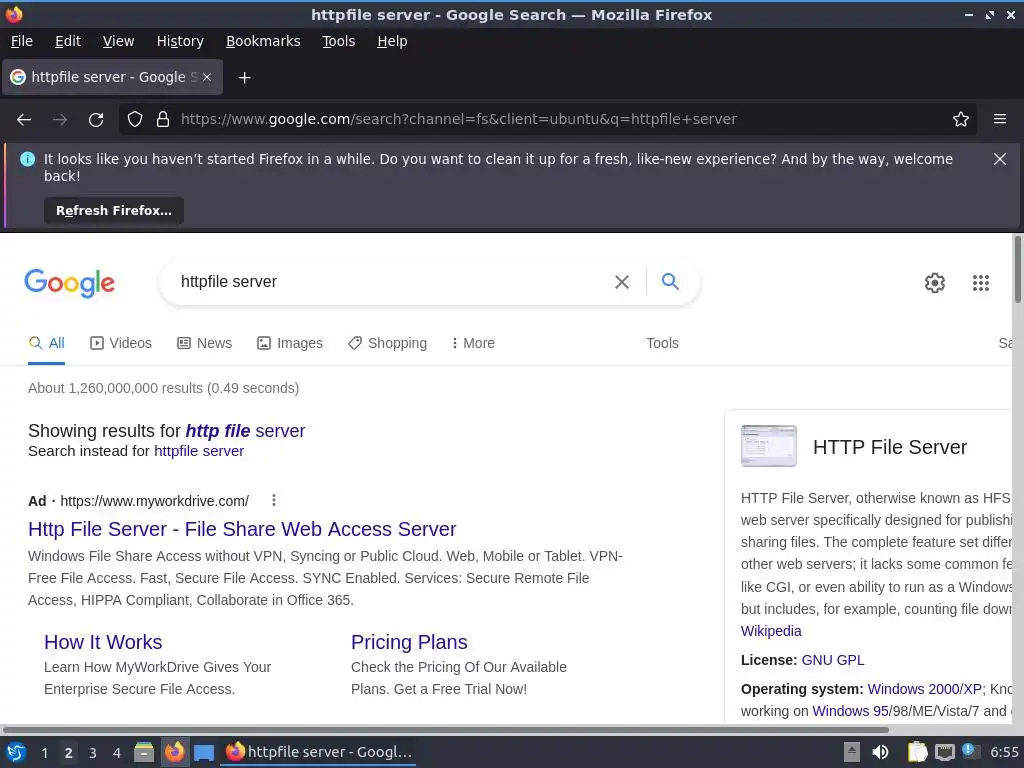Image resolution: width=1024 pixels, height=768 pixels.
Task: Launch the file manager from the taskbar
Action: tap(144, 752)
